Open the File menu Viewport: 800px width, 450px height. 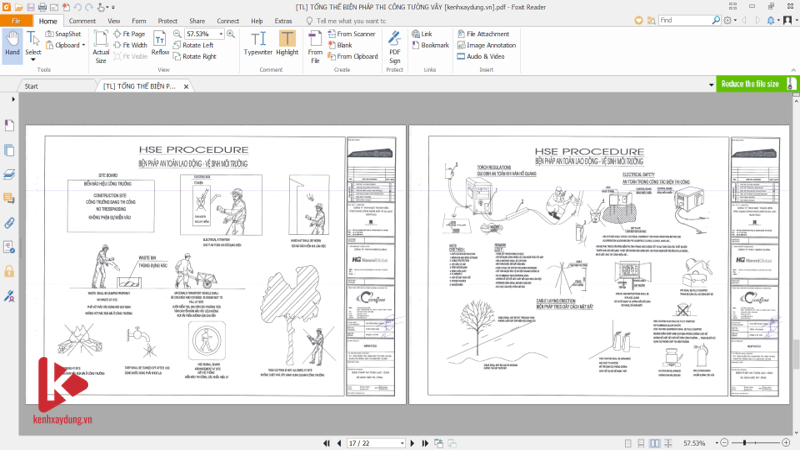click(17, 20)
